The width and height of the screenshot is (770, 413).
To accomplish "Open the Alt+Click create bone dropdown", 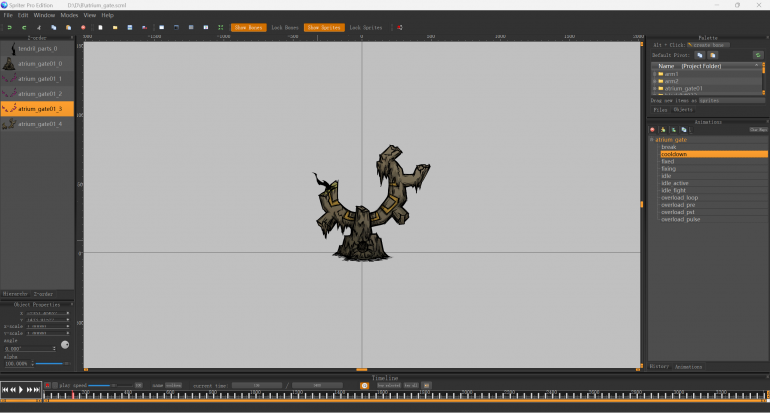I will pos(709,45).
